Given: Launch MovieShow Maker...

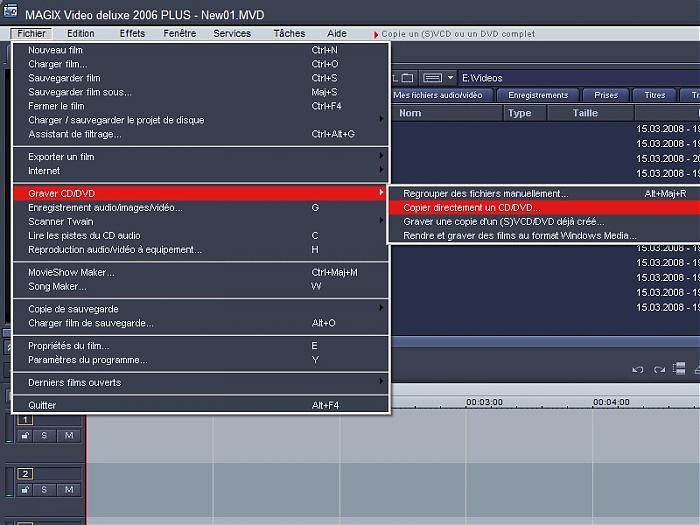Looking at the screenshot, I should pyautogui.click(x=201, y=272).
